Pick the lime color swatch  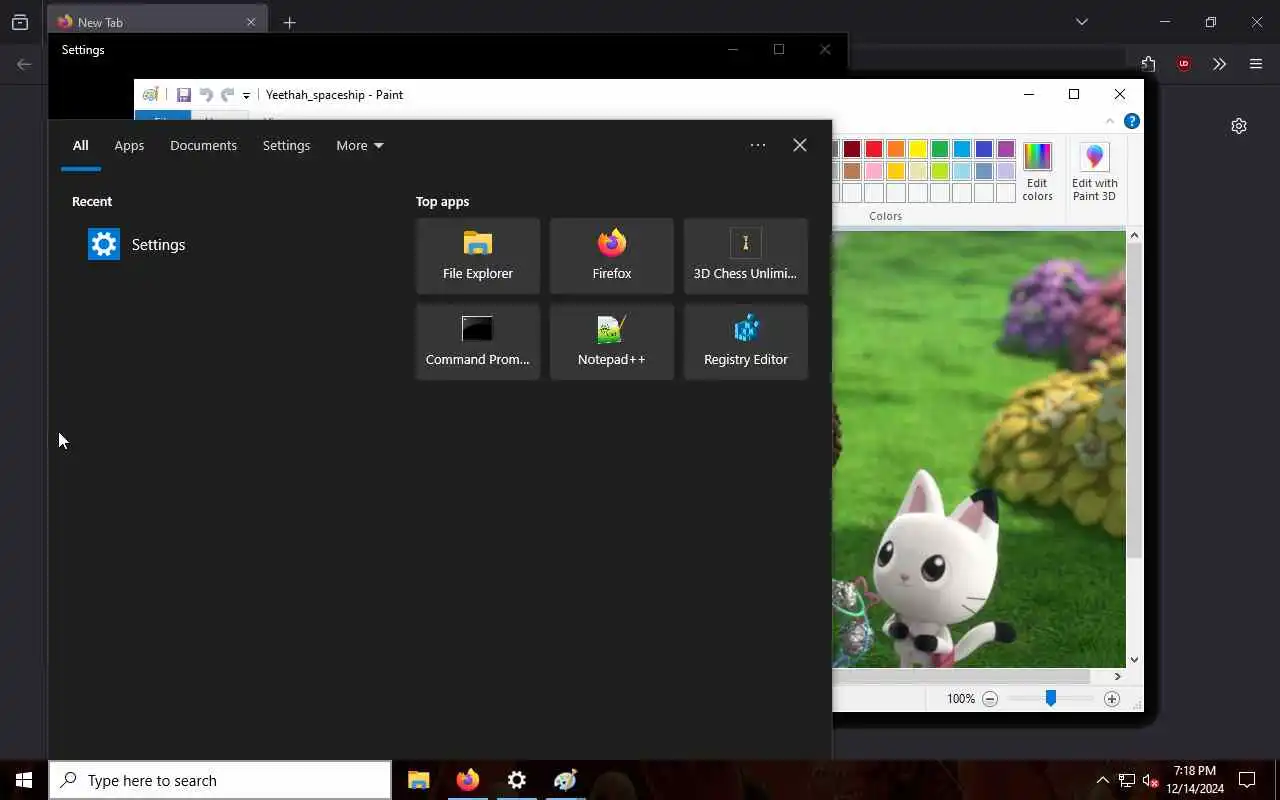(940, 171)
